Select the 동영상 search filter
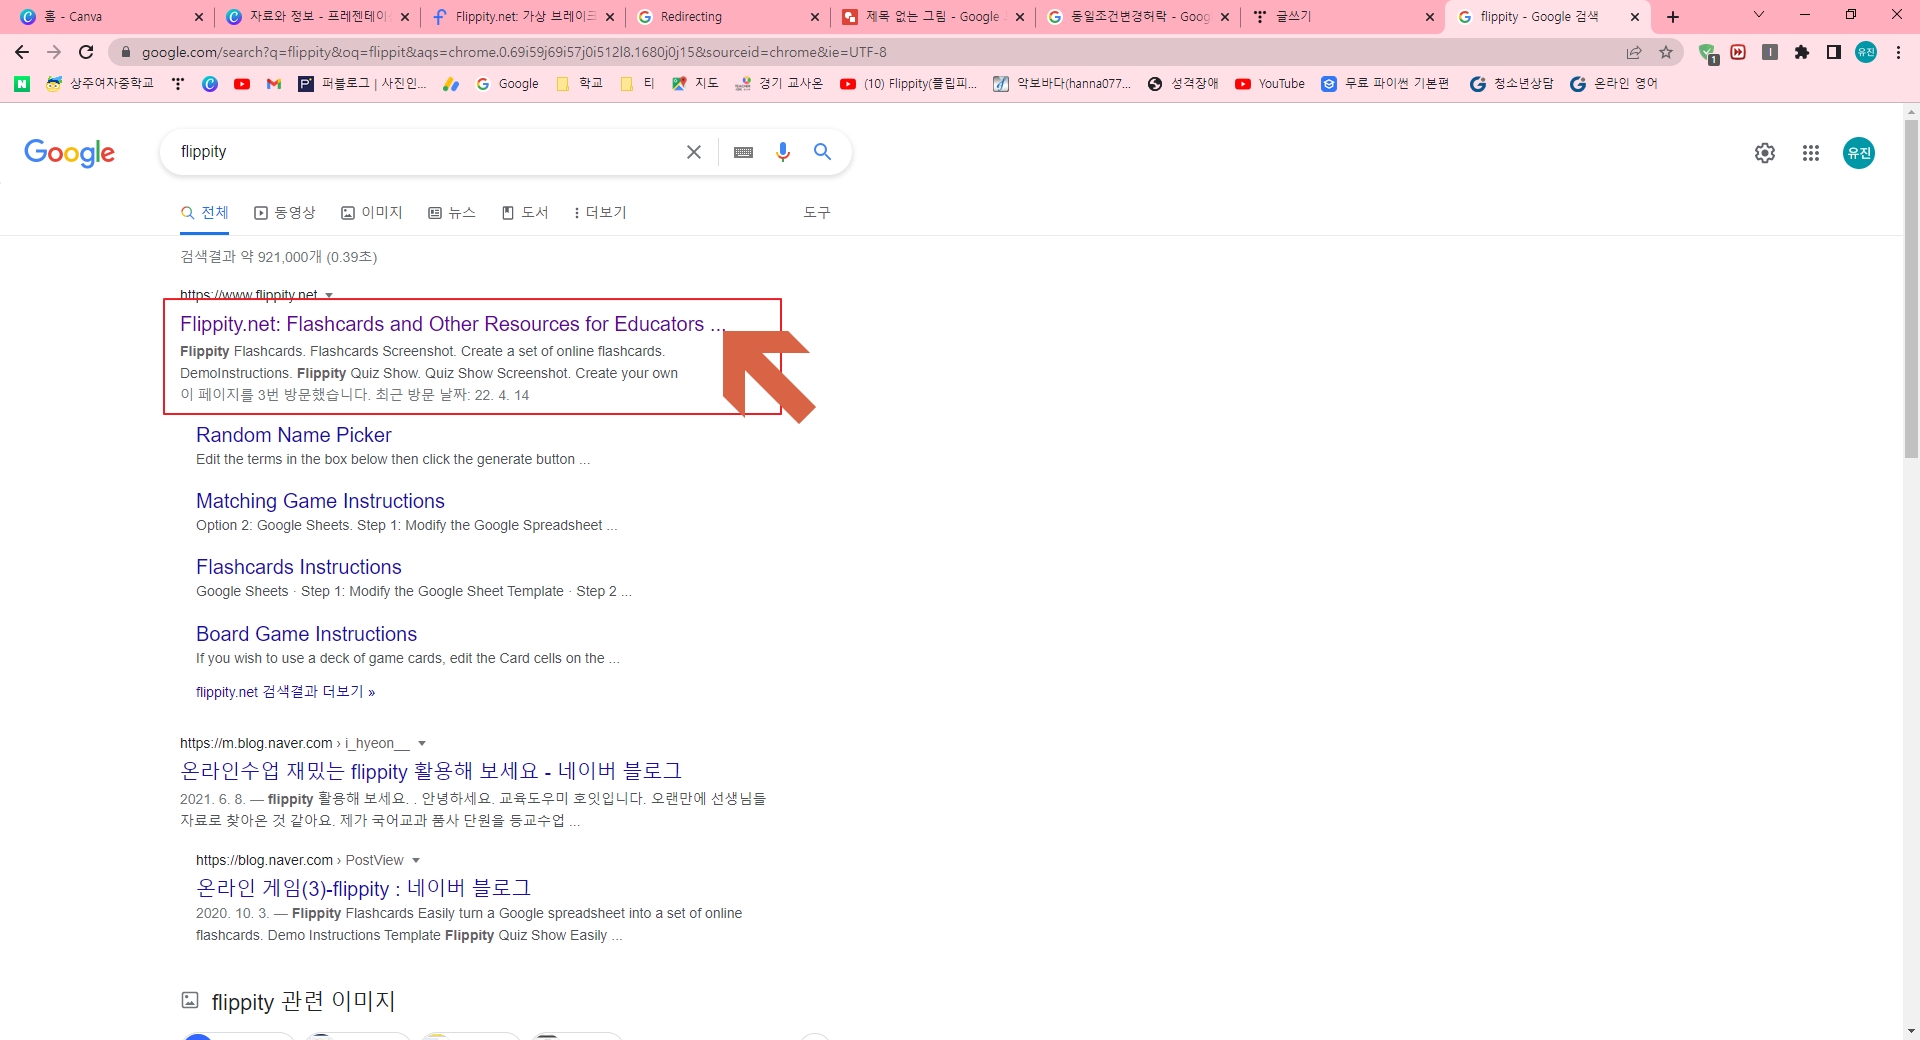The height and width of the screenshot is (1040, 1920). coord(285,212)
